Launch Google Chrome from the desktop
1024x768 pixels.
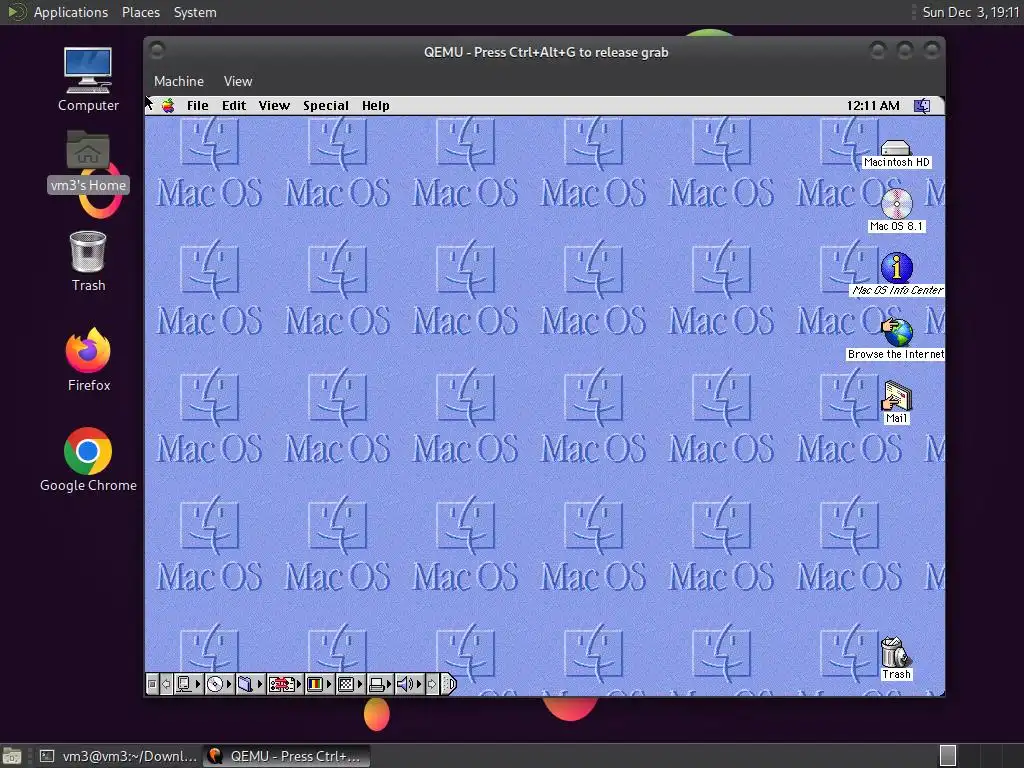[x=88, y=460]
